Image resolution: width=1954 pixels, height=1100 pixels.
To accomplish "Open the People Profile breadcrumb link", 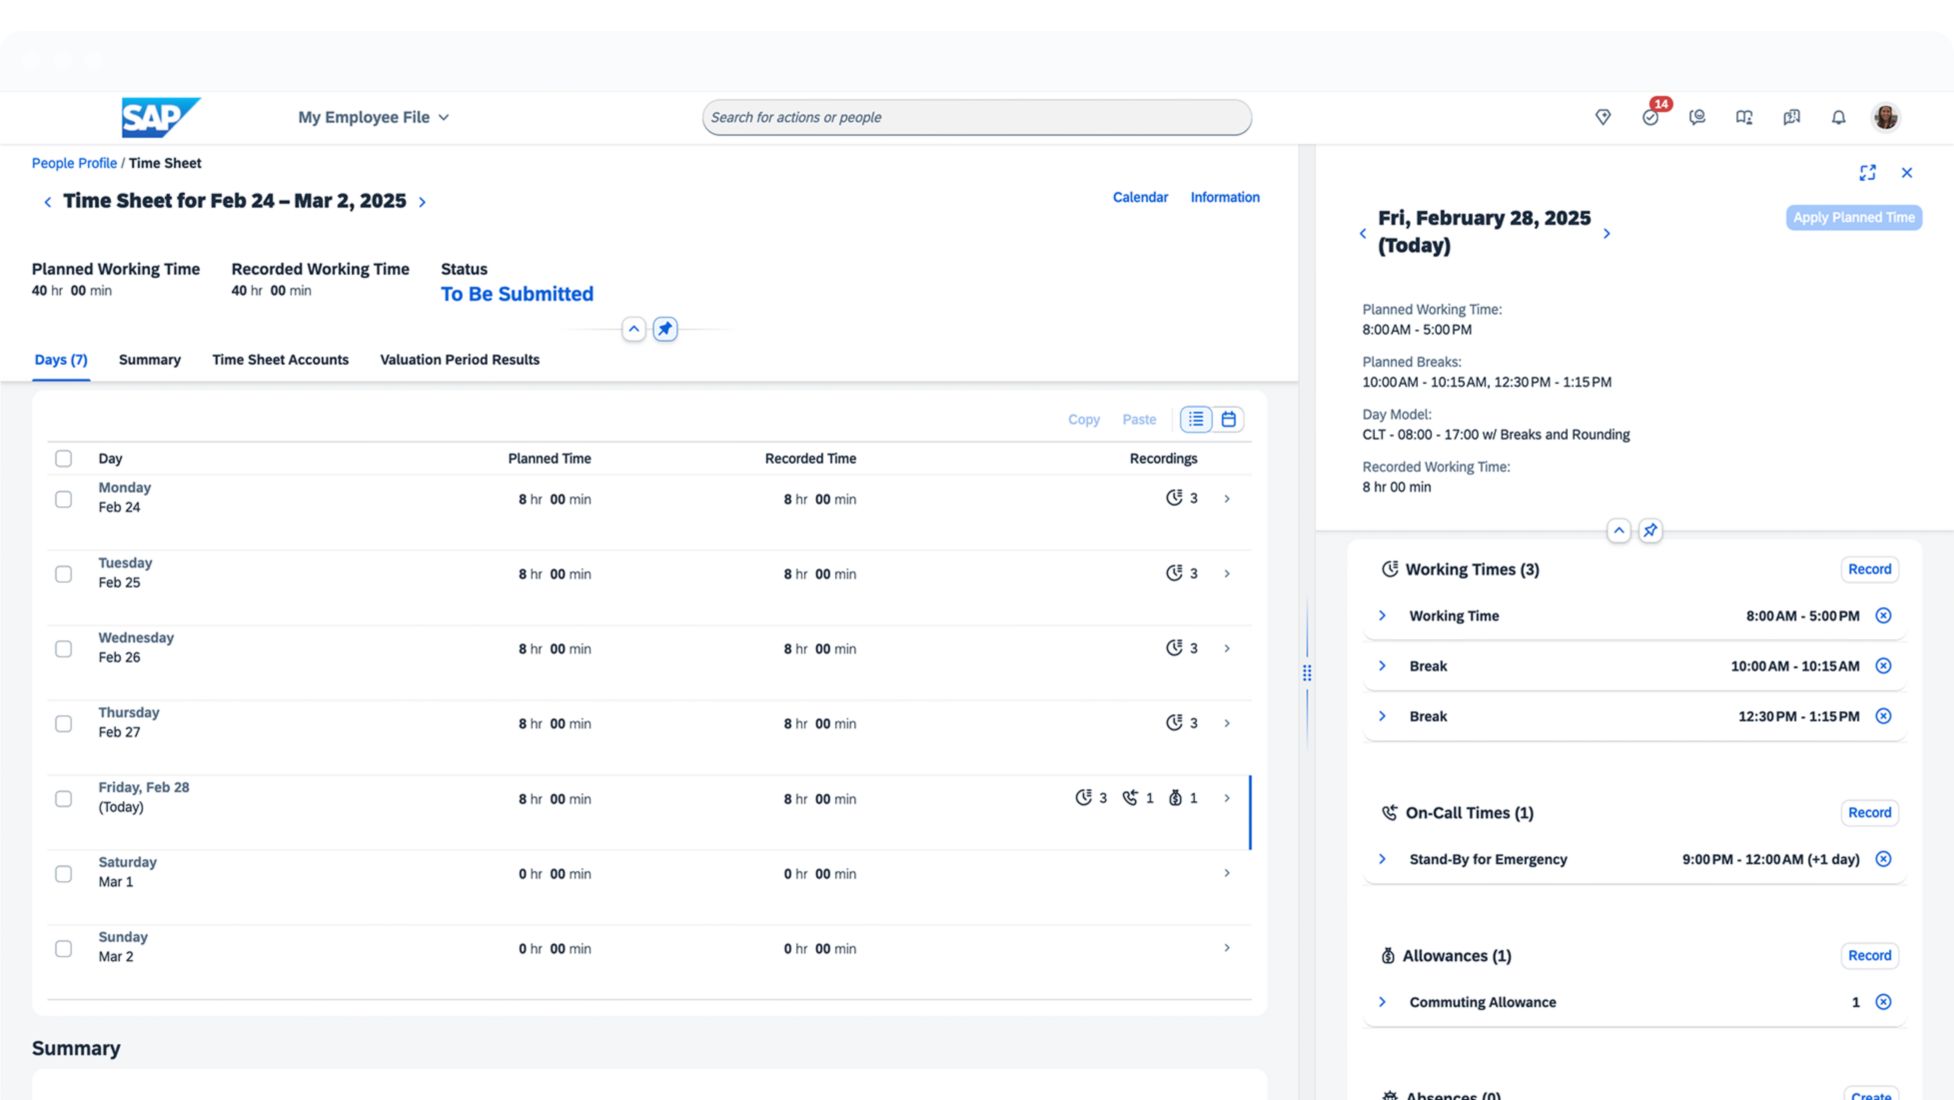I will pos(74,163).
